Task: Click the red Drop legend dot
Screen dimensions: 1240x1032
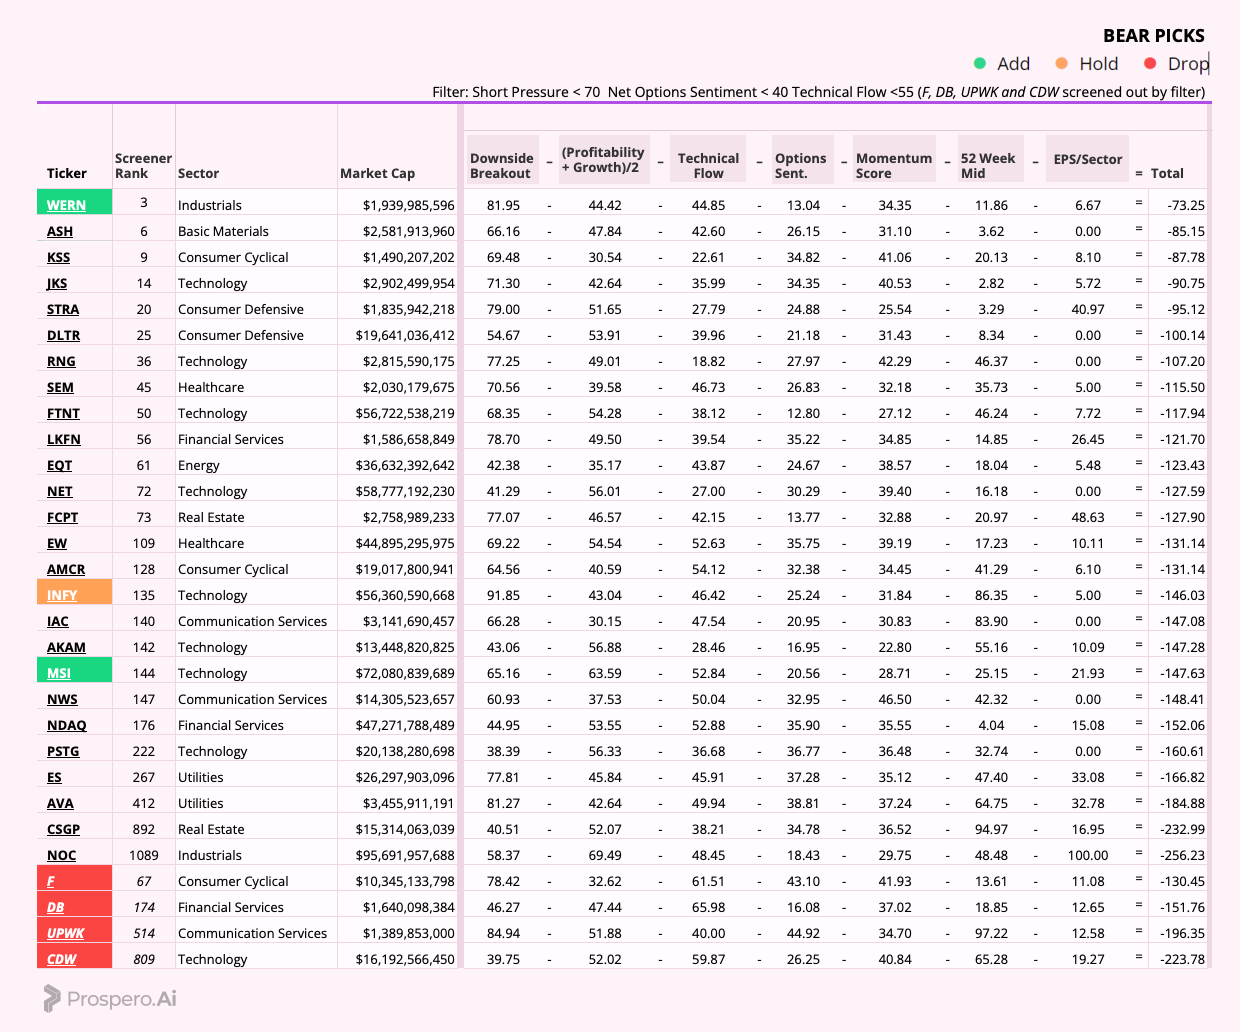Action: coord(1150,63)
